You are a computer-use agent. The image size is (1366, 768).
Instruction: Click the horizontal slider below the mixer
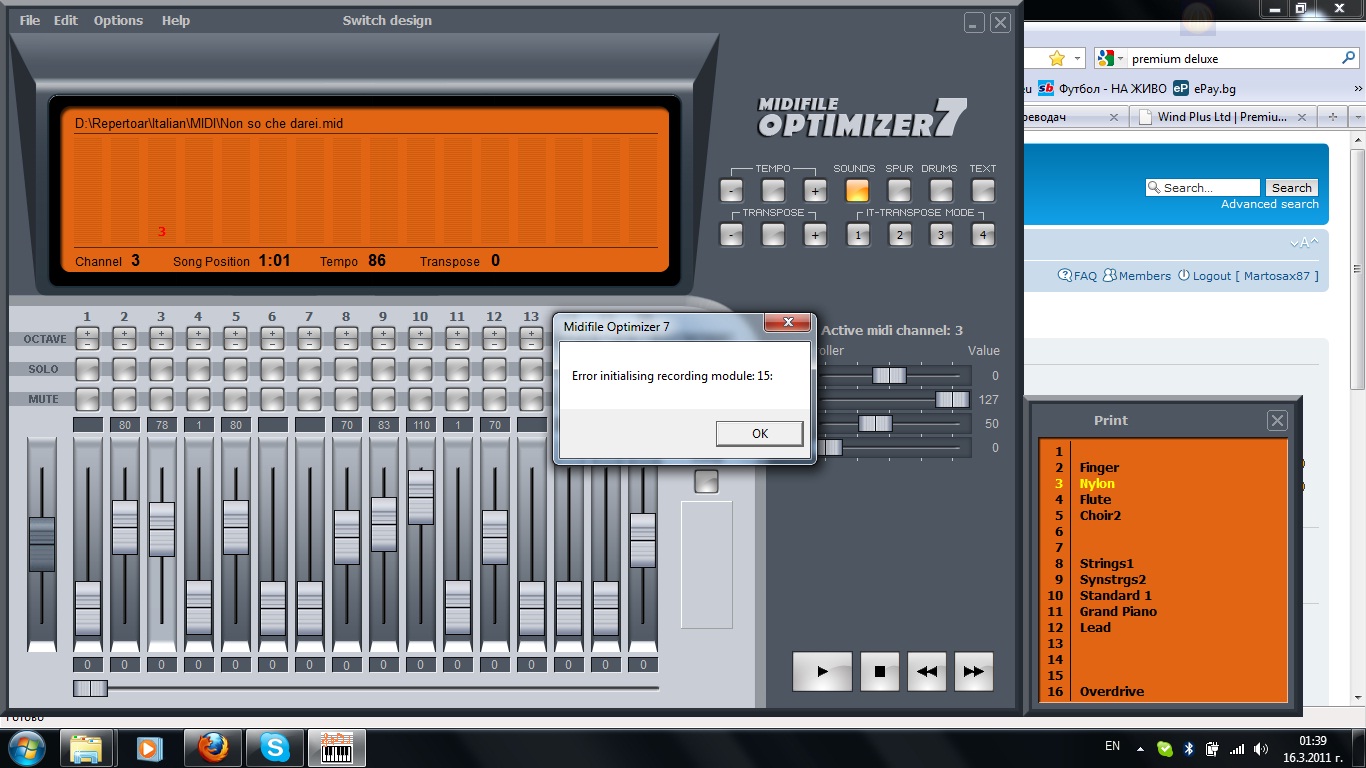90,688
